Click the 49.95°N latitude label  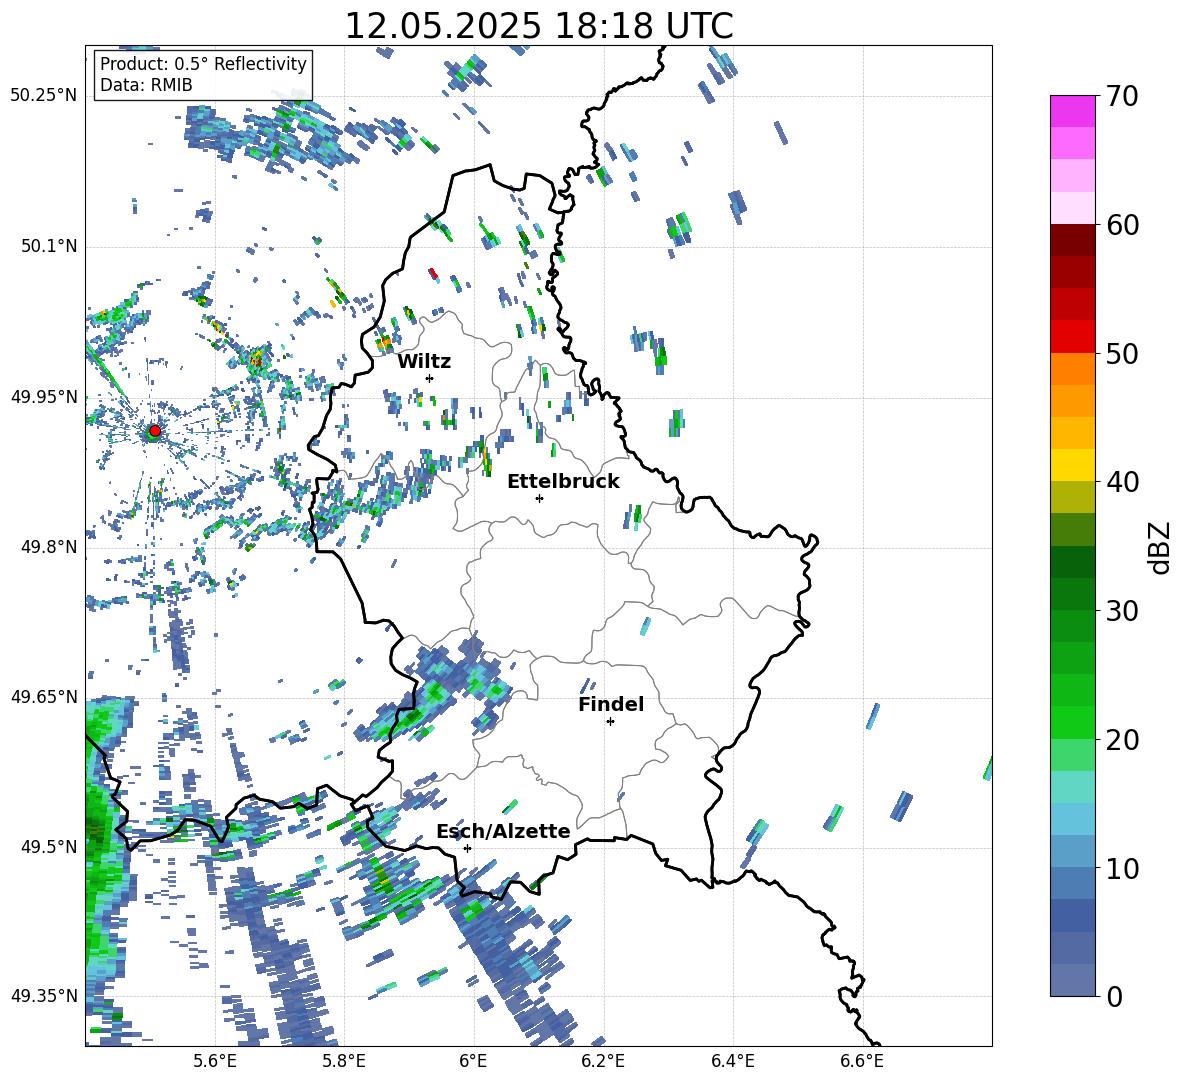pos(43,396)
